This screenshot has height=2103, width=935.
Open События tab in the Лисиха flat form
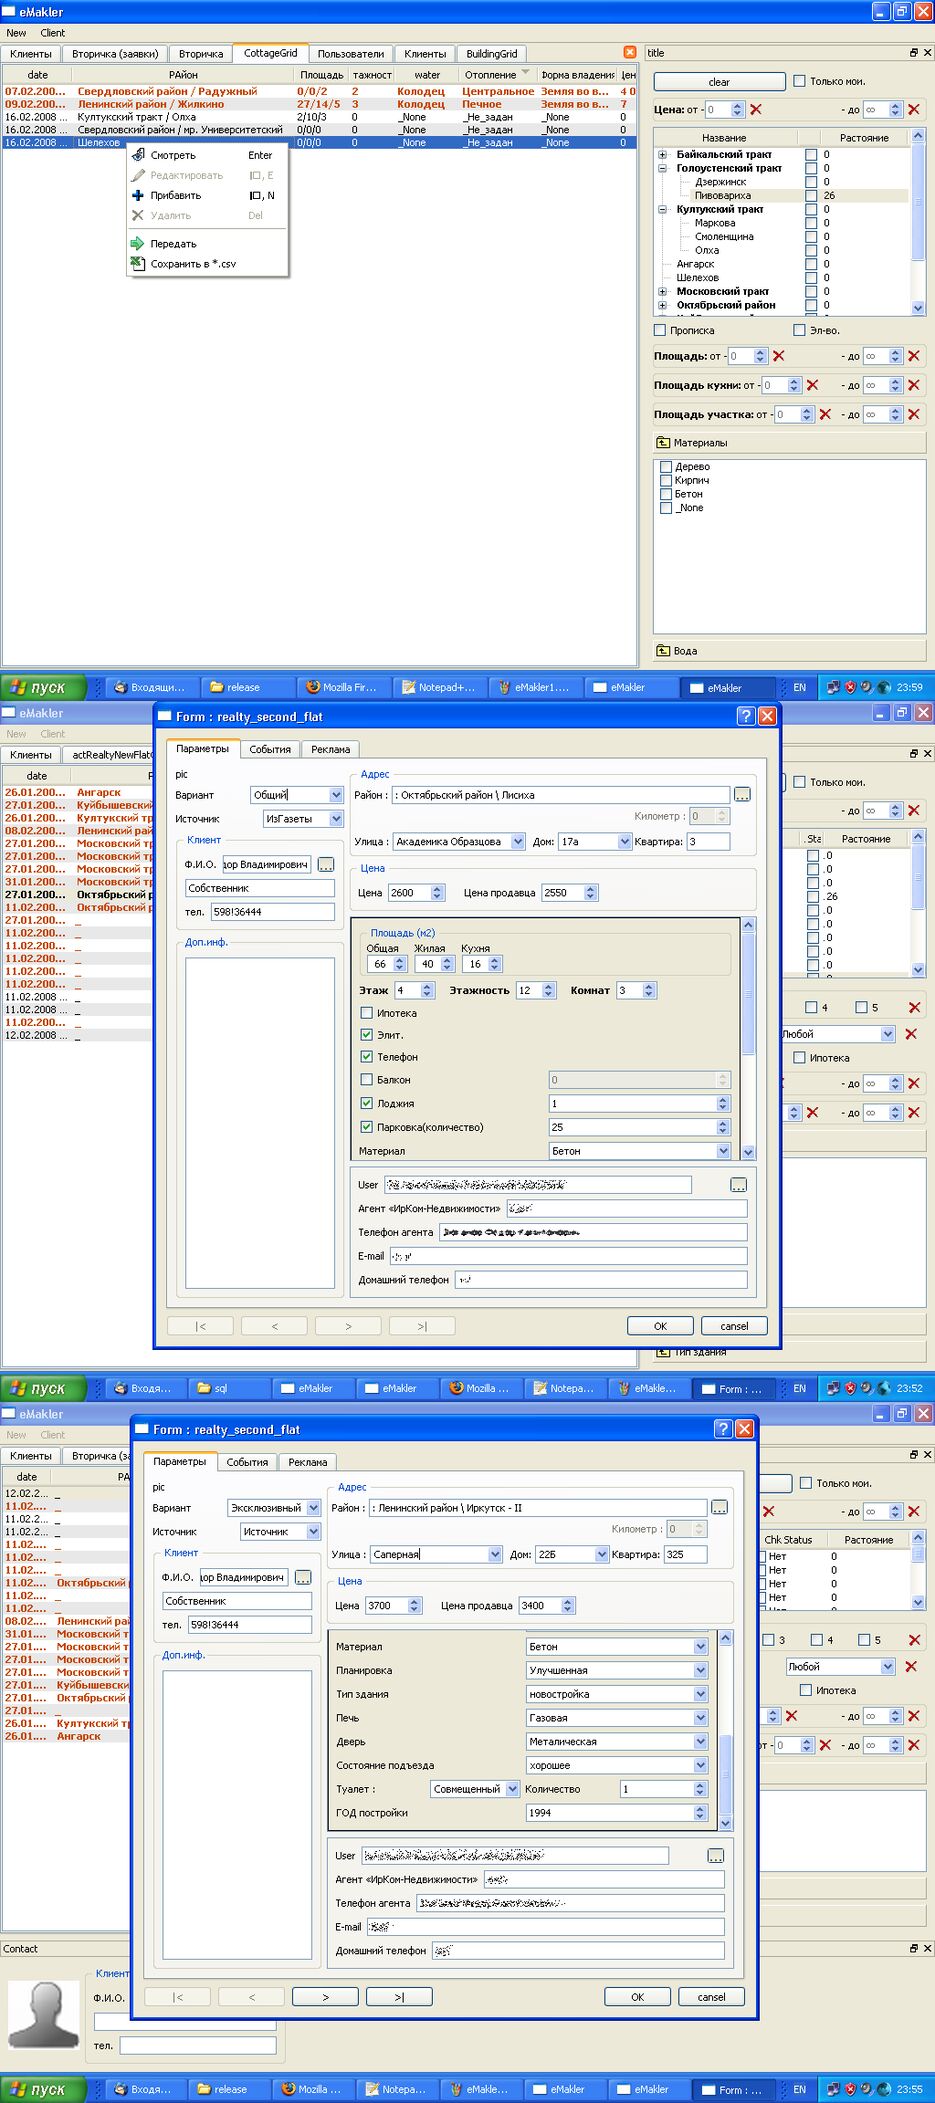[270, 749]
